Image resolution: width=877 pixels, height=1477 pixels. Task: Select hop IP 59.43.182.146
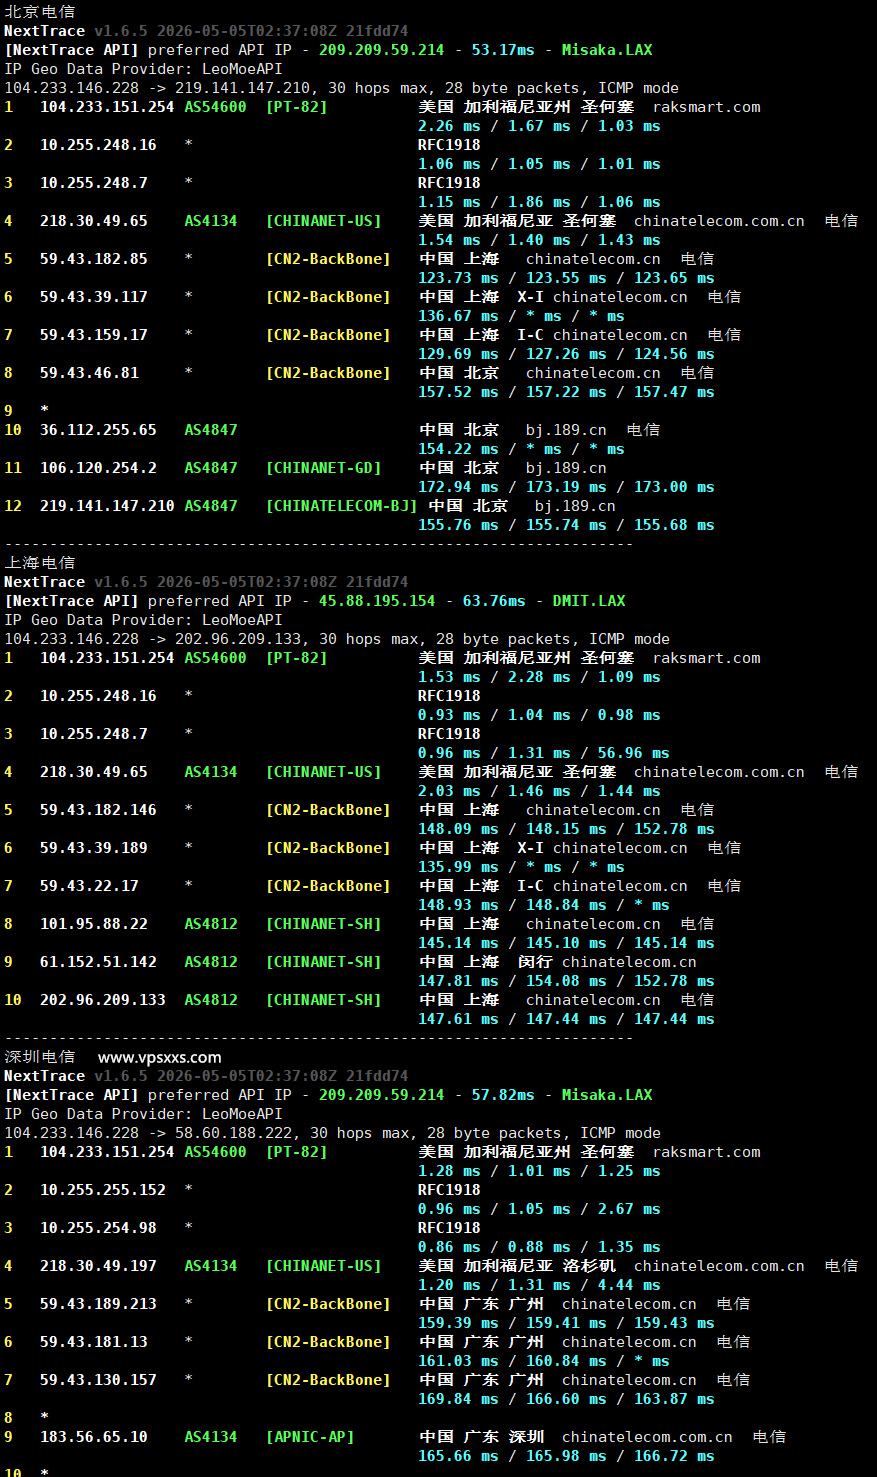click(98, 810)
